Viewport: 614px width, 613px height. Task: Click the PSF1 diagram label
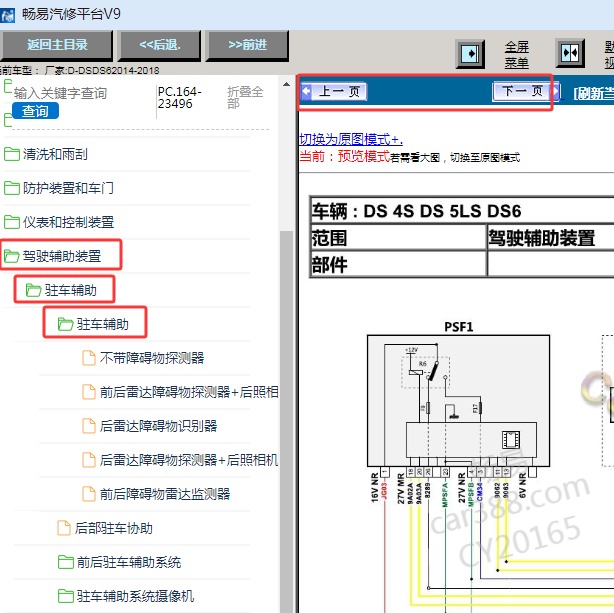(459, 326)
